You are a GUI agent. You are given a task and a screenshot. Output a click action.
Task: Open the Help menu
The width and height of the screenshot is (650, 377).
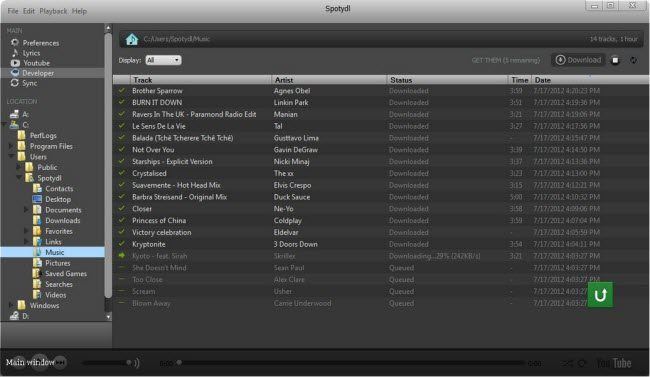pos(80,11)
